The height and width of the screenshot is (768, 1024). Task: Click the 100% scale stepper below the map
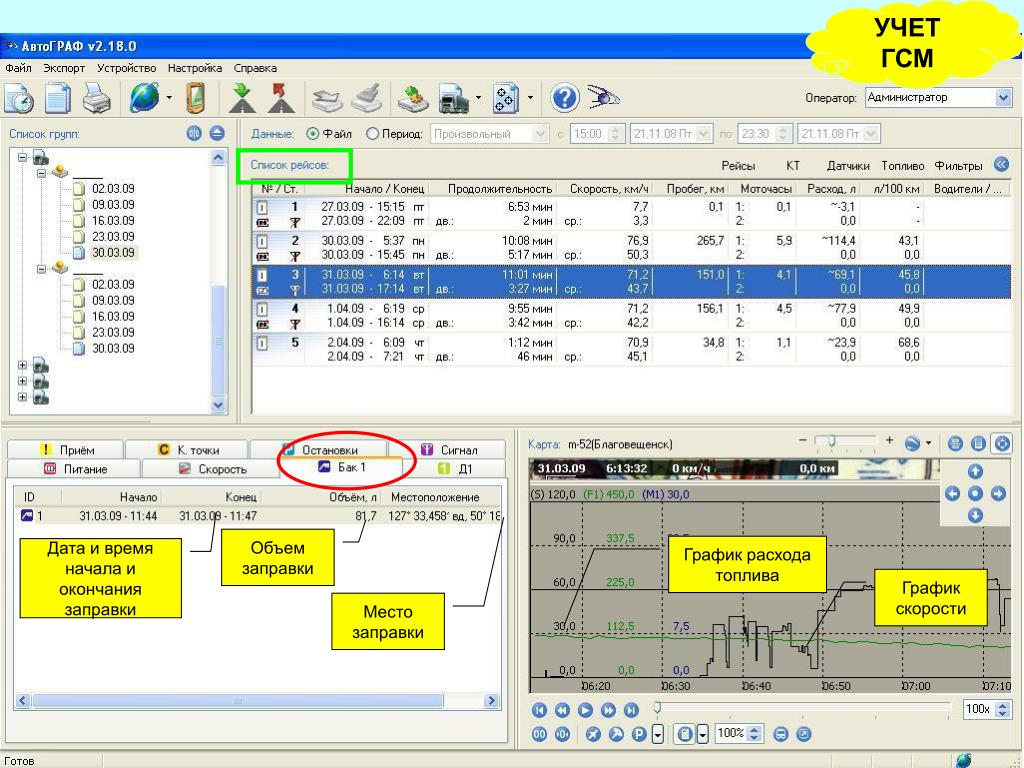(754, 733)
